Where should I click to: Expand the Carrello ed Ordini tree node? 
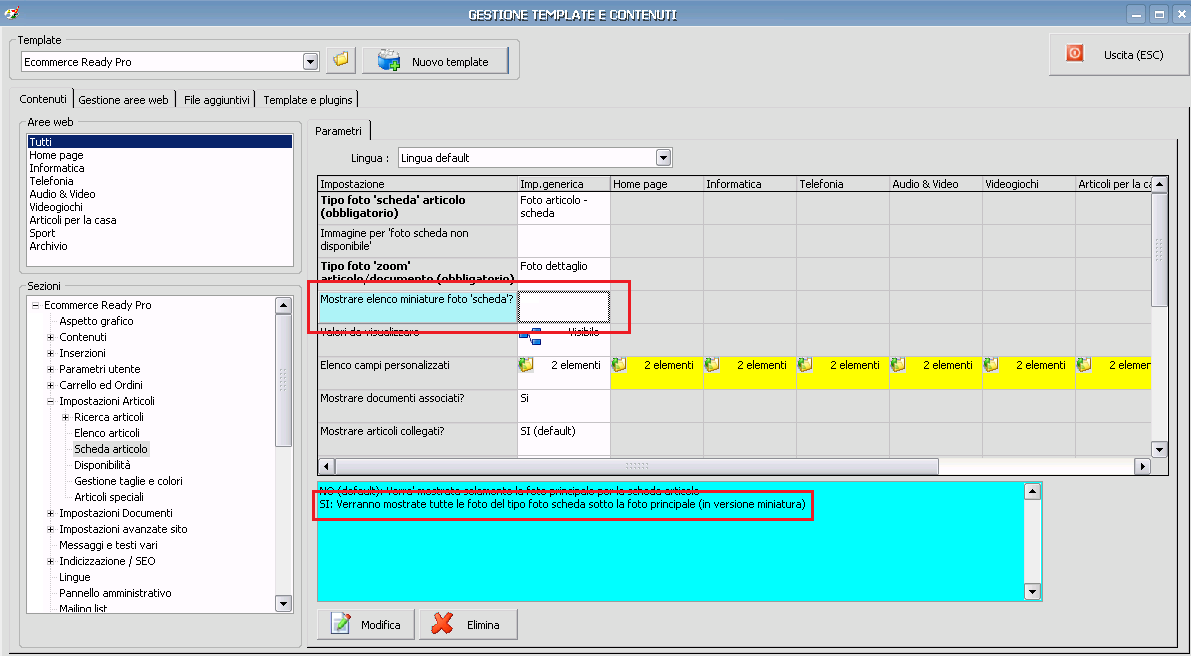(51, 385)
